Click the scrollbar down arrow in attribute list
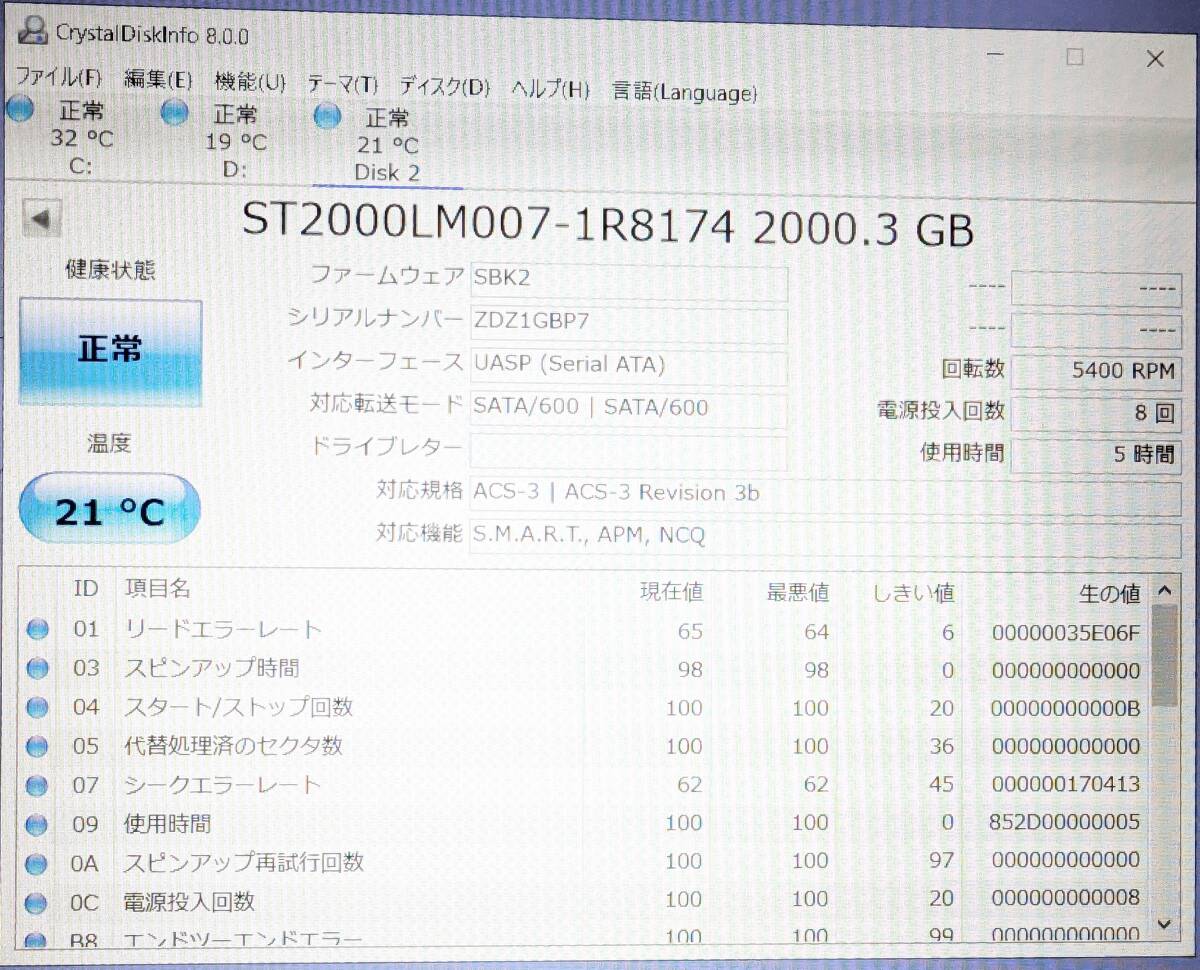This screenshot has height=970, width=1200. 1164,923
